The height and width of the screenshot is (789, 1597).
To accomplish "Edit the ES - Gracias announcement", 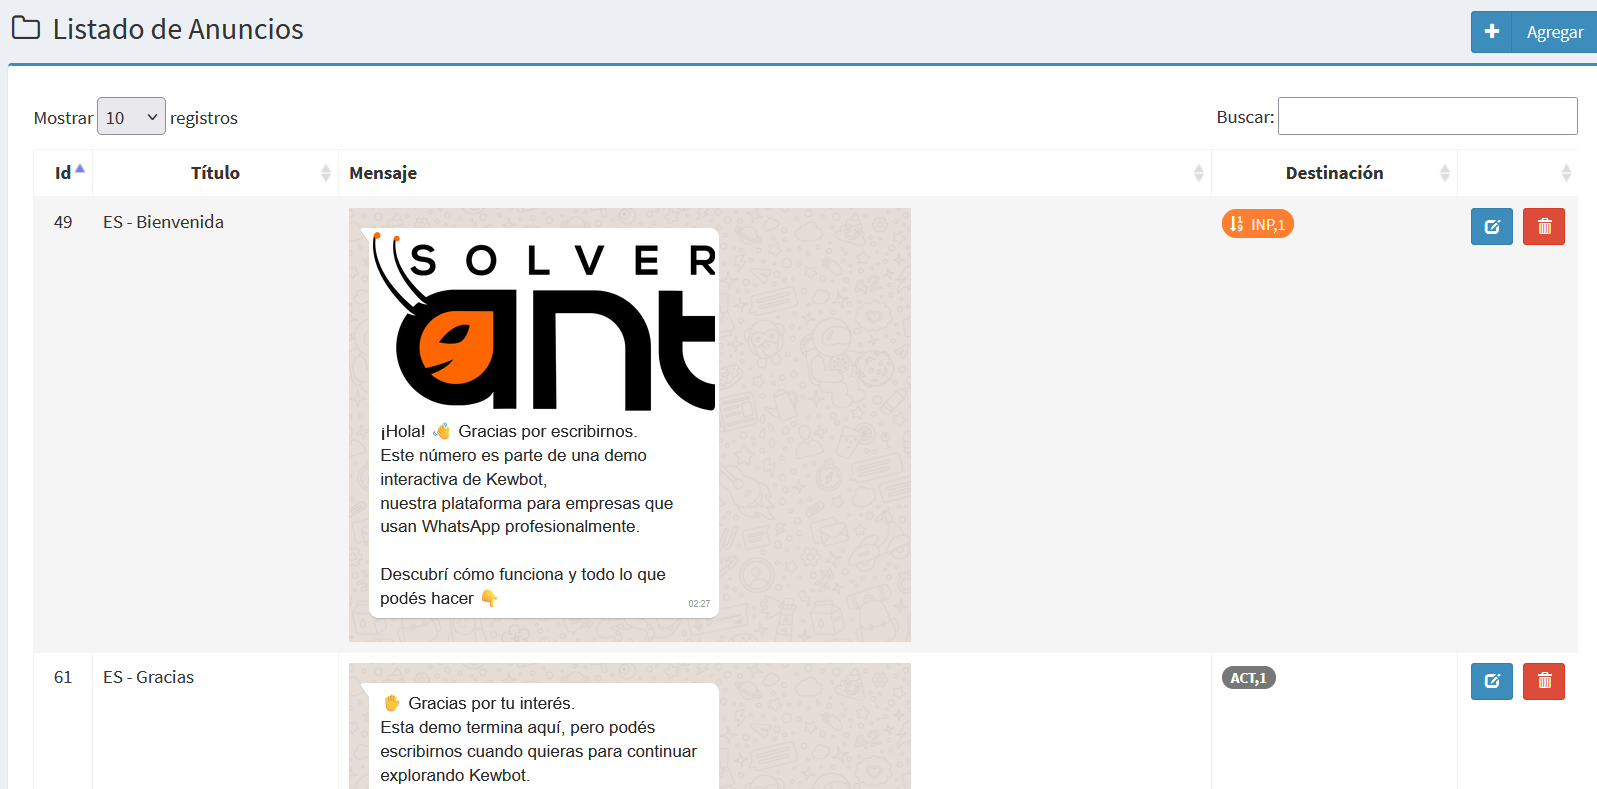I will [x=1491, y=681].
